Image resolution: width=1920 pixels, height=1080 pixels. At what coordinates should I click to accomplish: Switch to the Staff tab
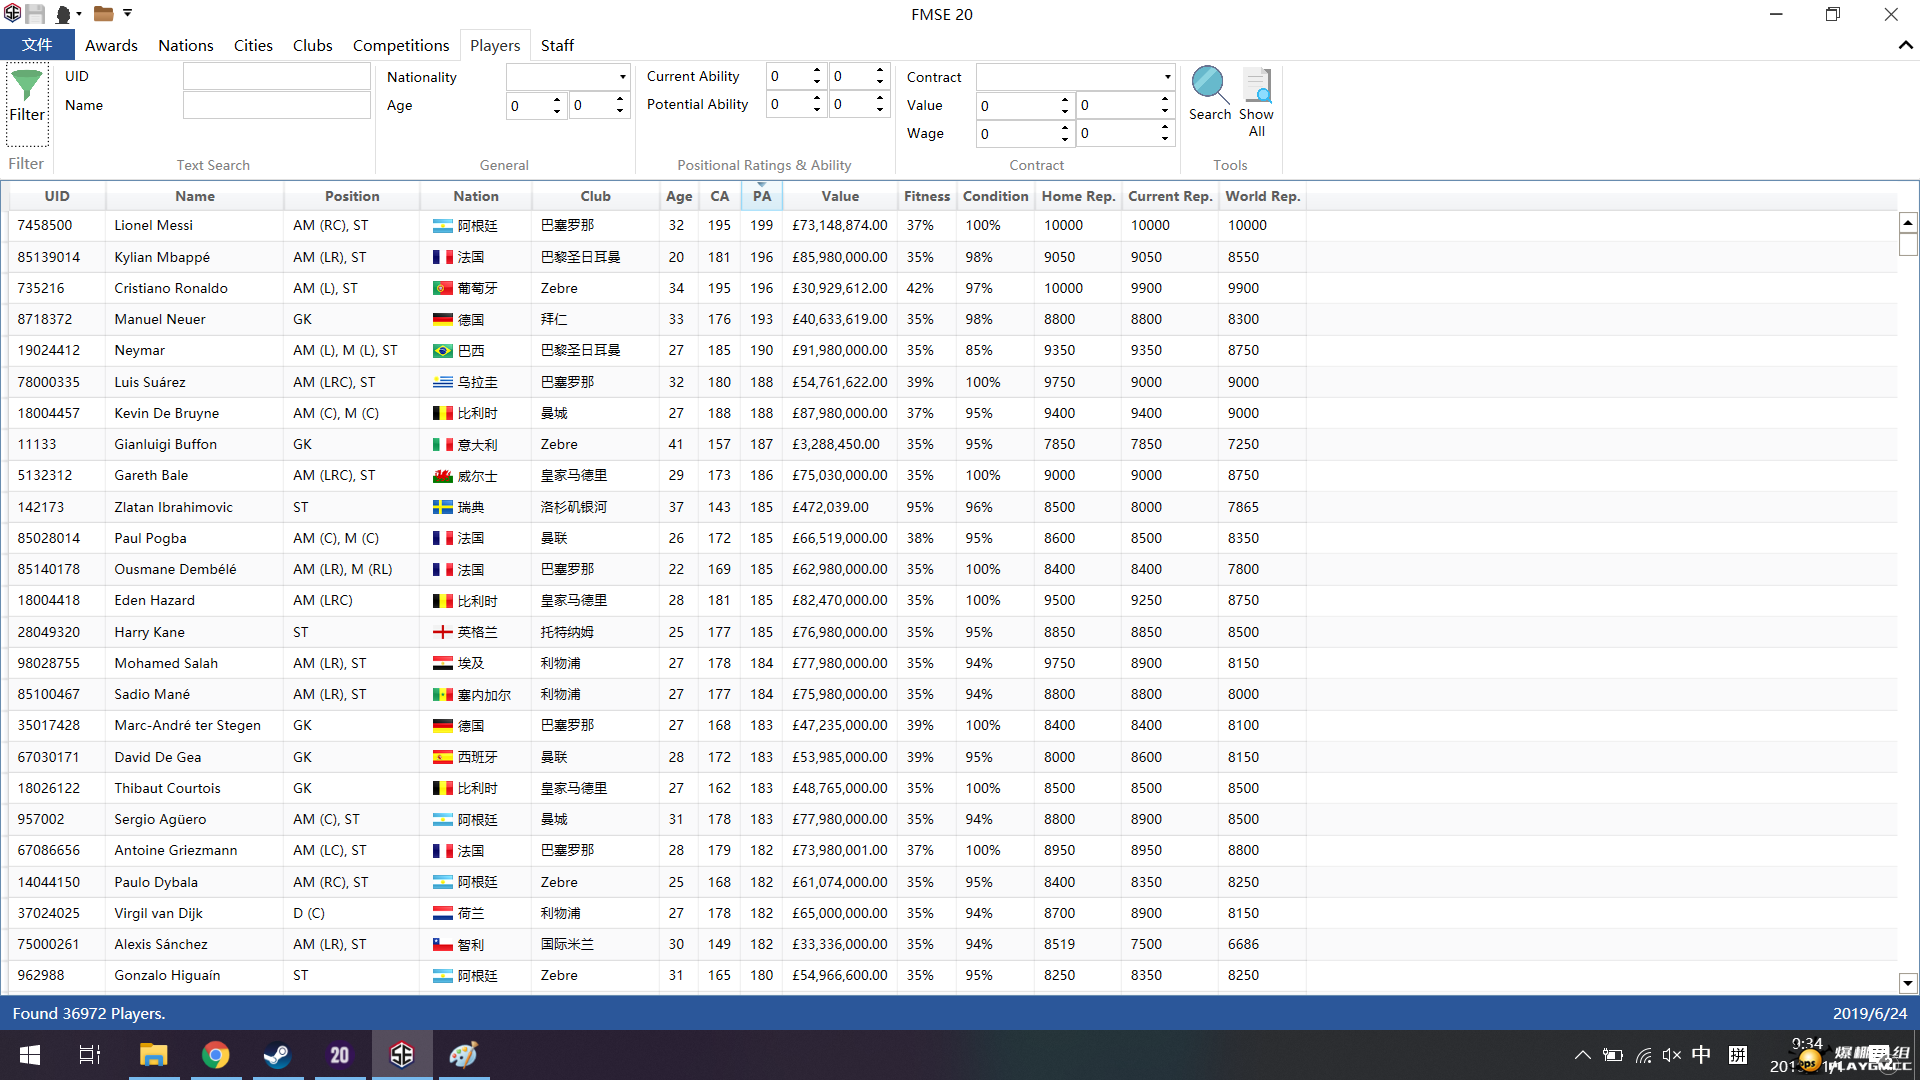point(557,45)
